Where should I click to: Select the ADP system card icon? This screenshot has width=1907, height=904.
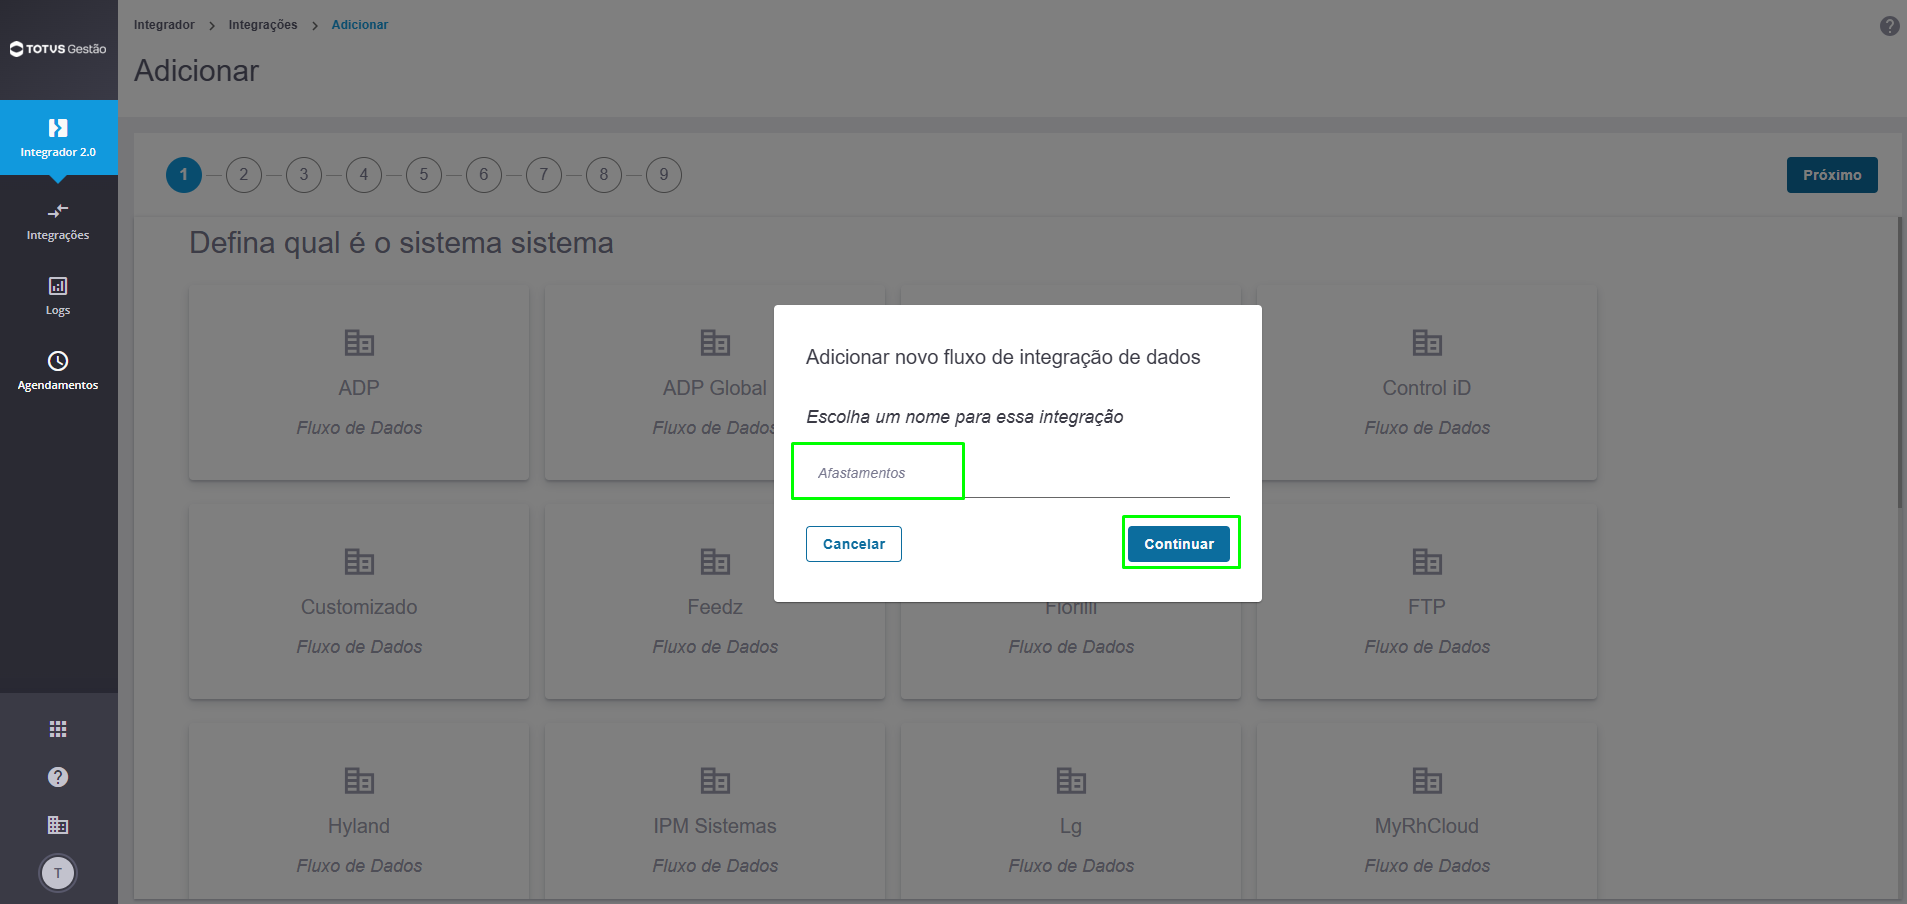click(359, 343)
